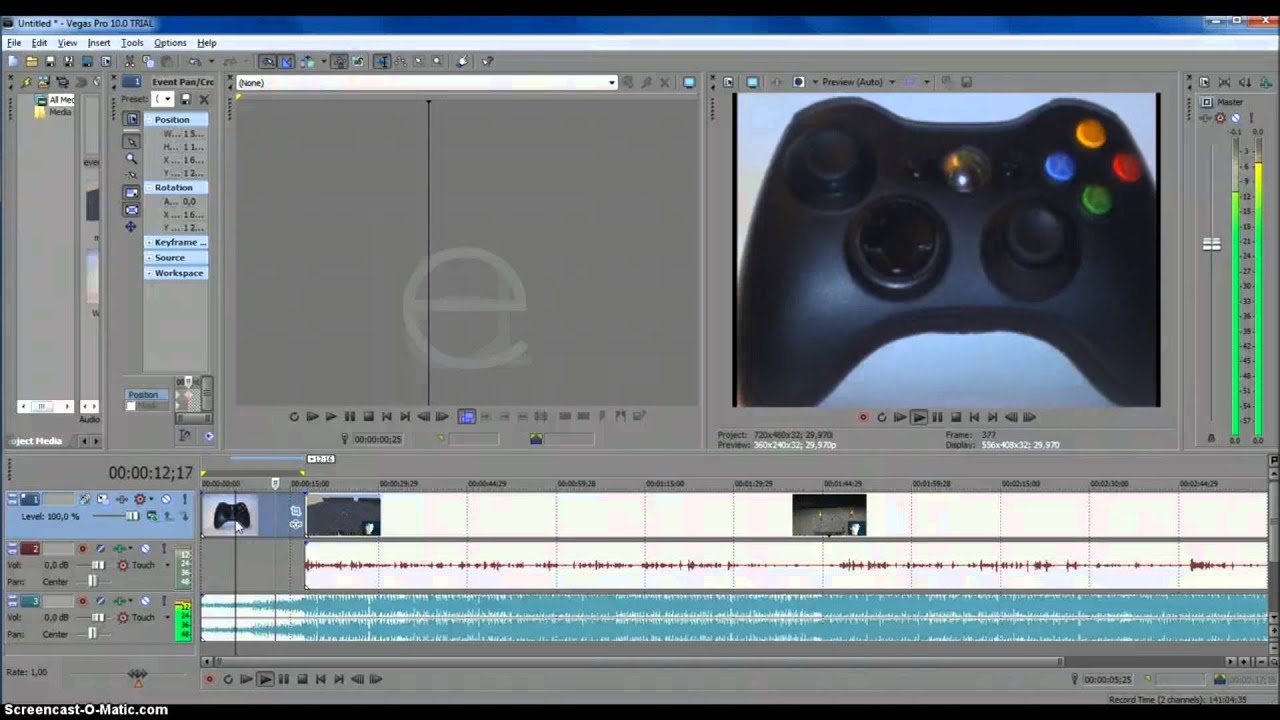Open Master bus FX gear icon
The width and height of the screenshot is (1280, 720).
1219,118
